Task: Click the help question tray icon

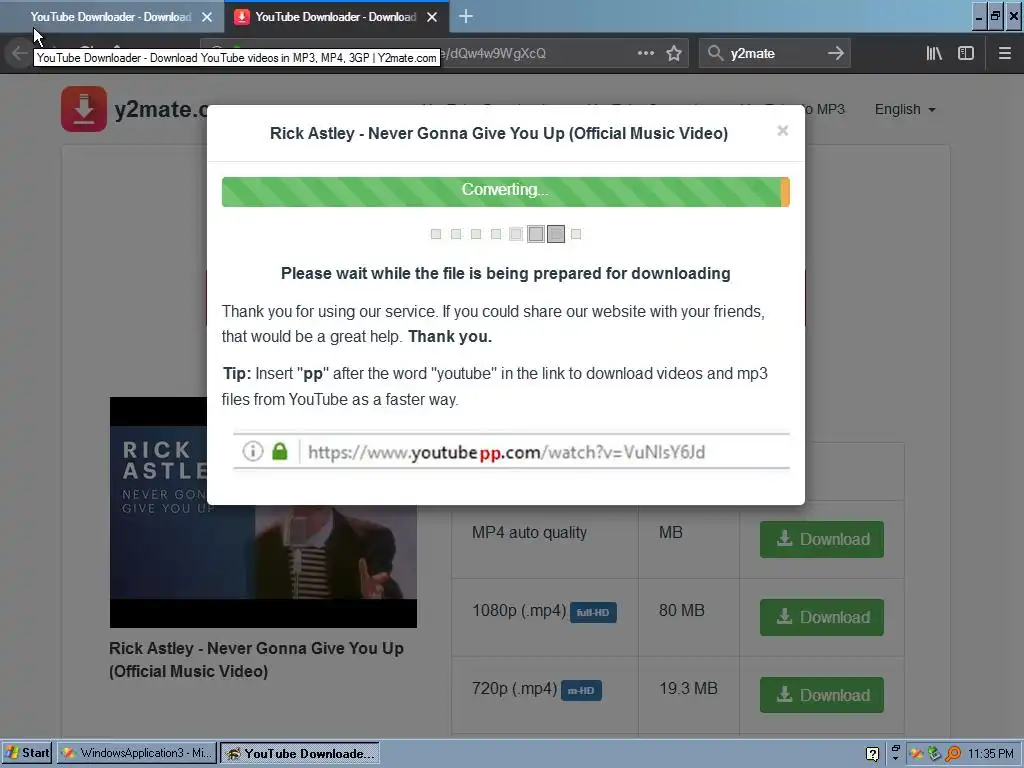Action: point(872,754)
